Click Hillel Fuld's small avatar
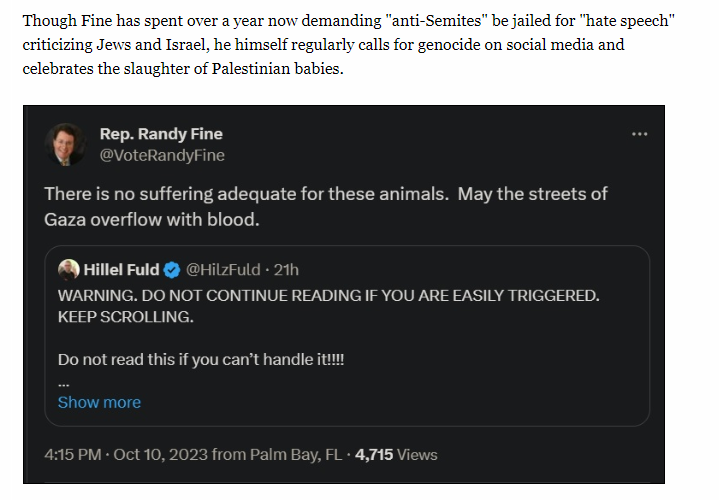 tap(69, 269)
